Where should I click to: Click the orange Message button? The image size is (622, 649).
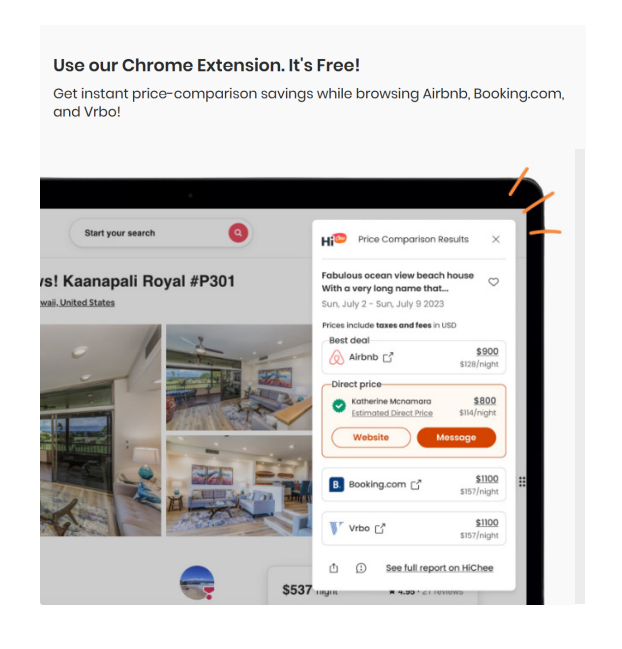point(456,437)
